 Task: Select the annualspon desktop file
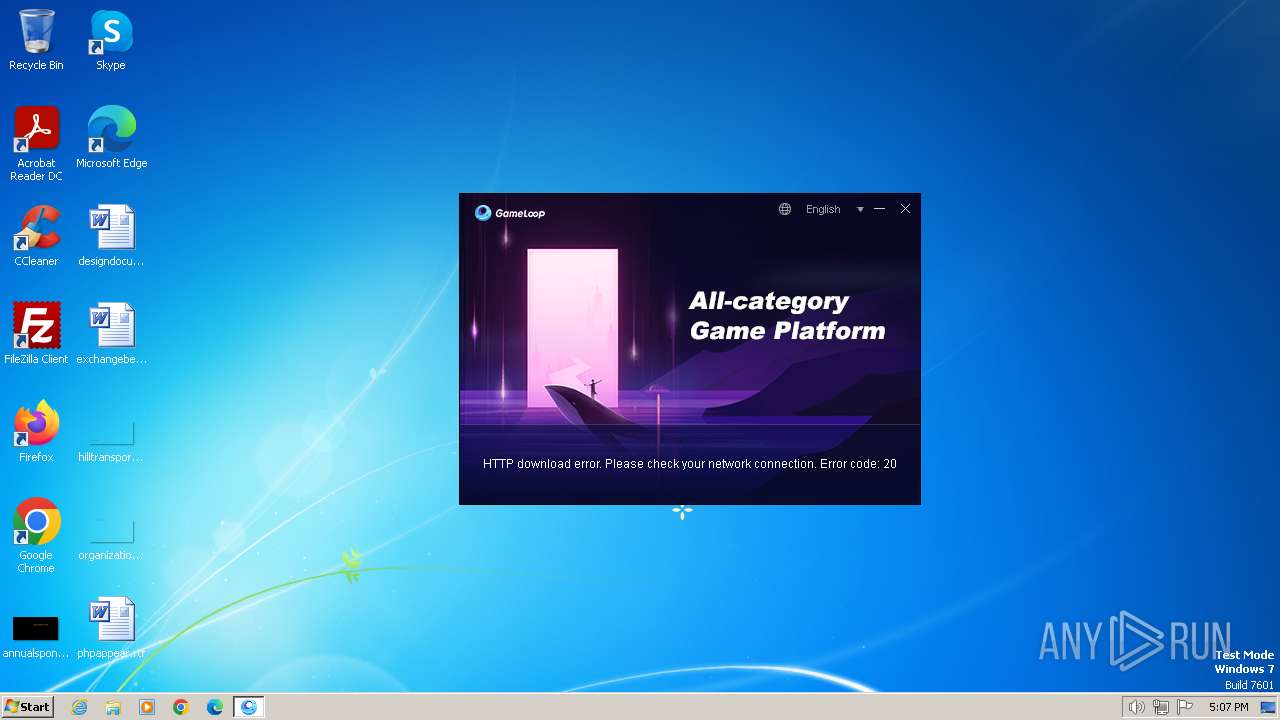(36, 636)
